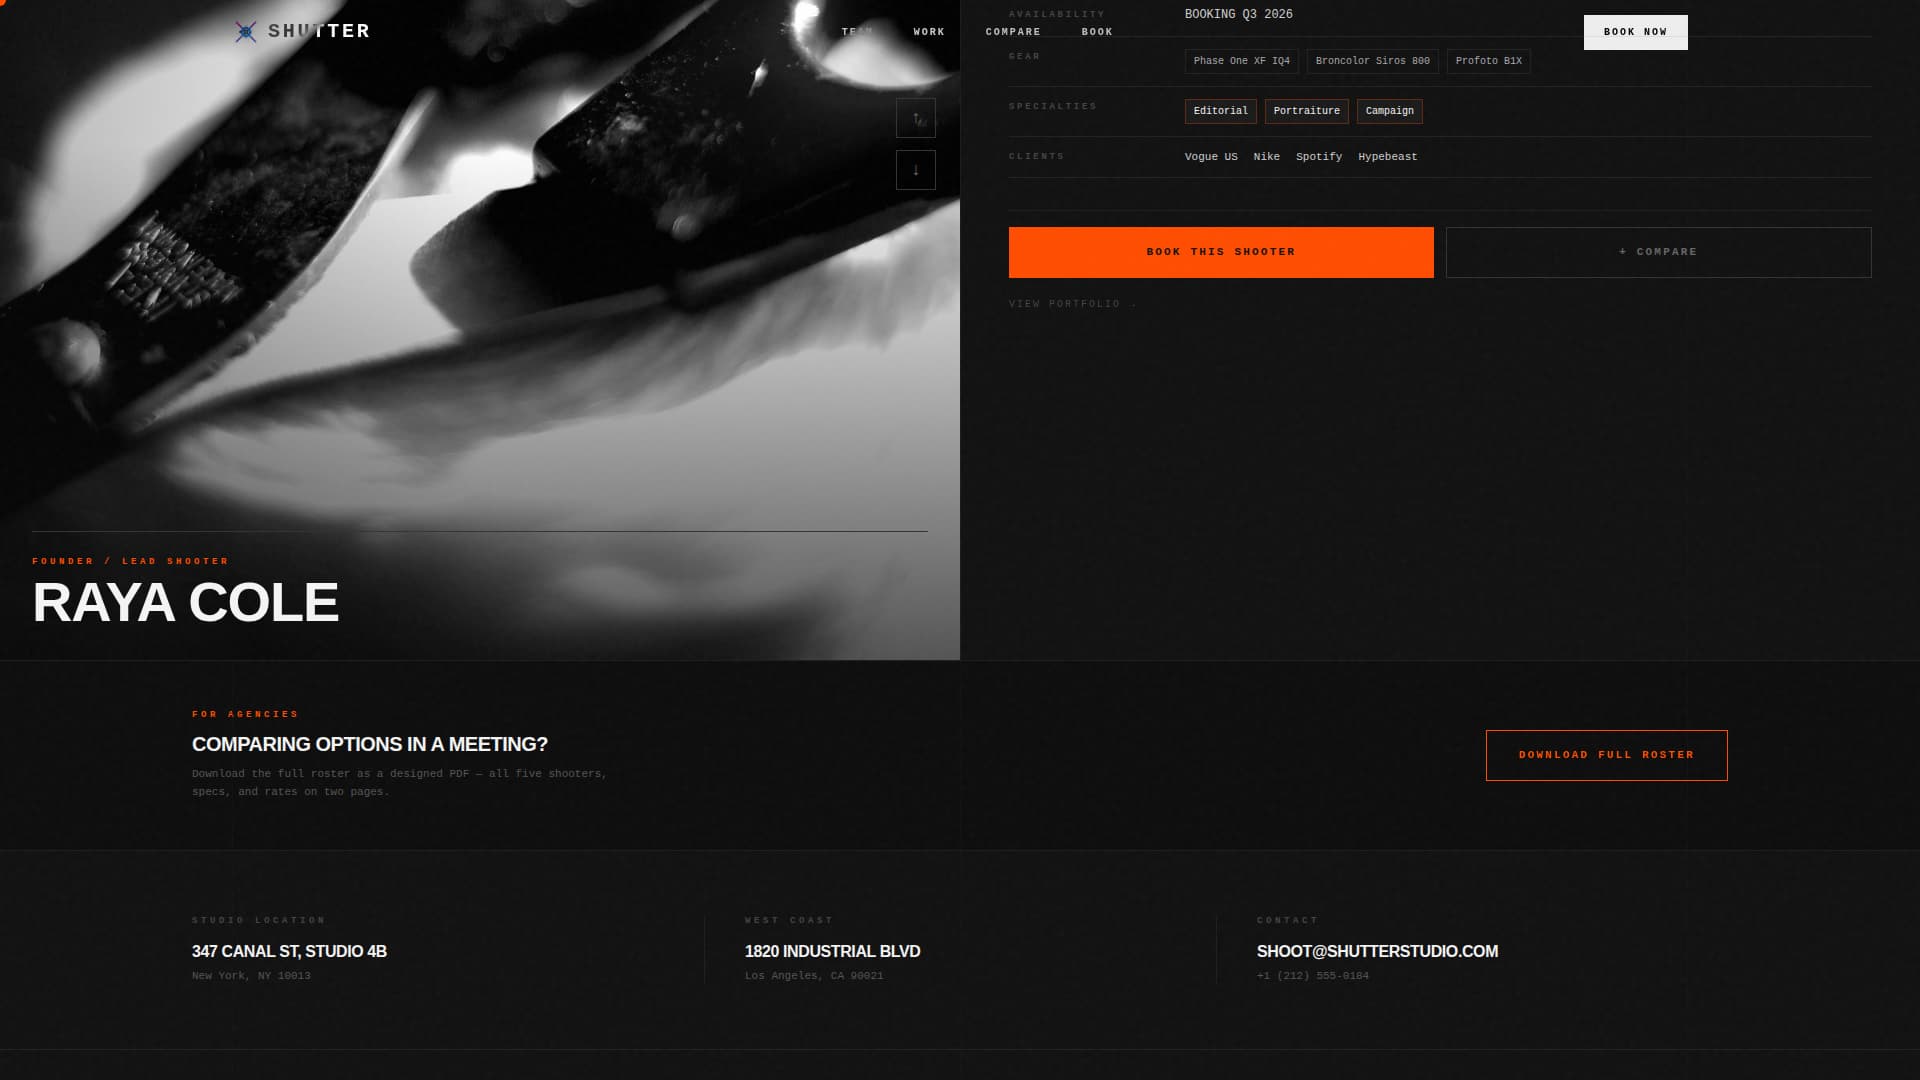Click the down arrow slide button

click(x=916, y=170)
